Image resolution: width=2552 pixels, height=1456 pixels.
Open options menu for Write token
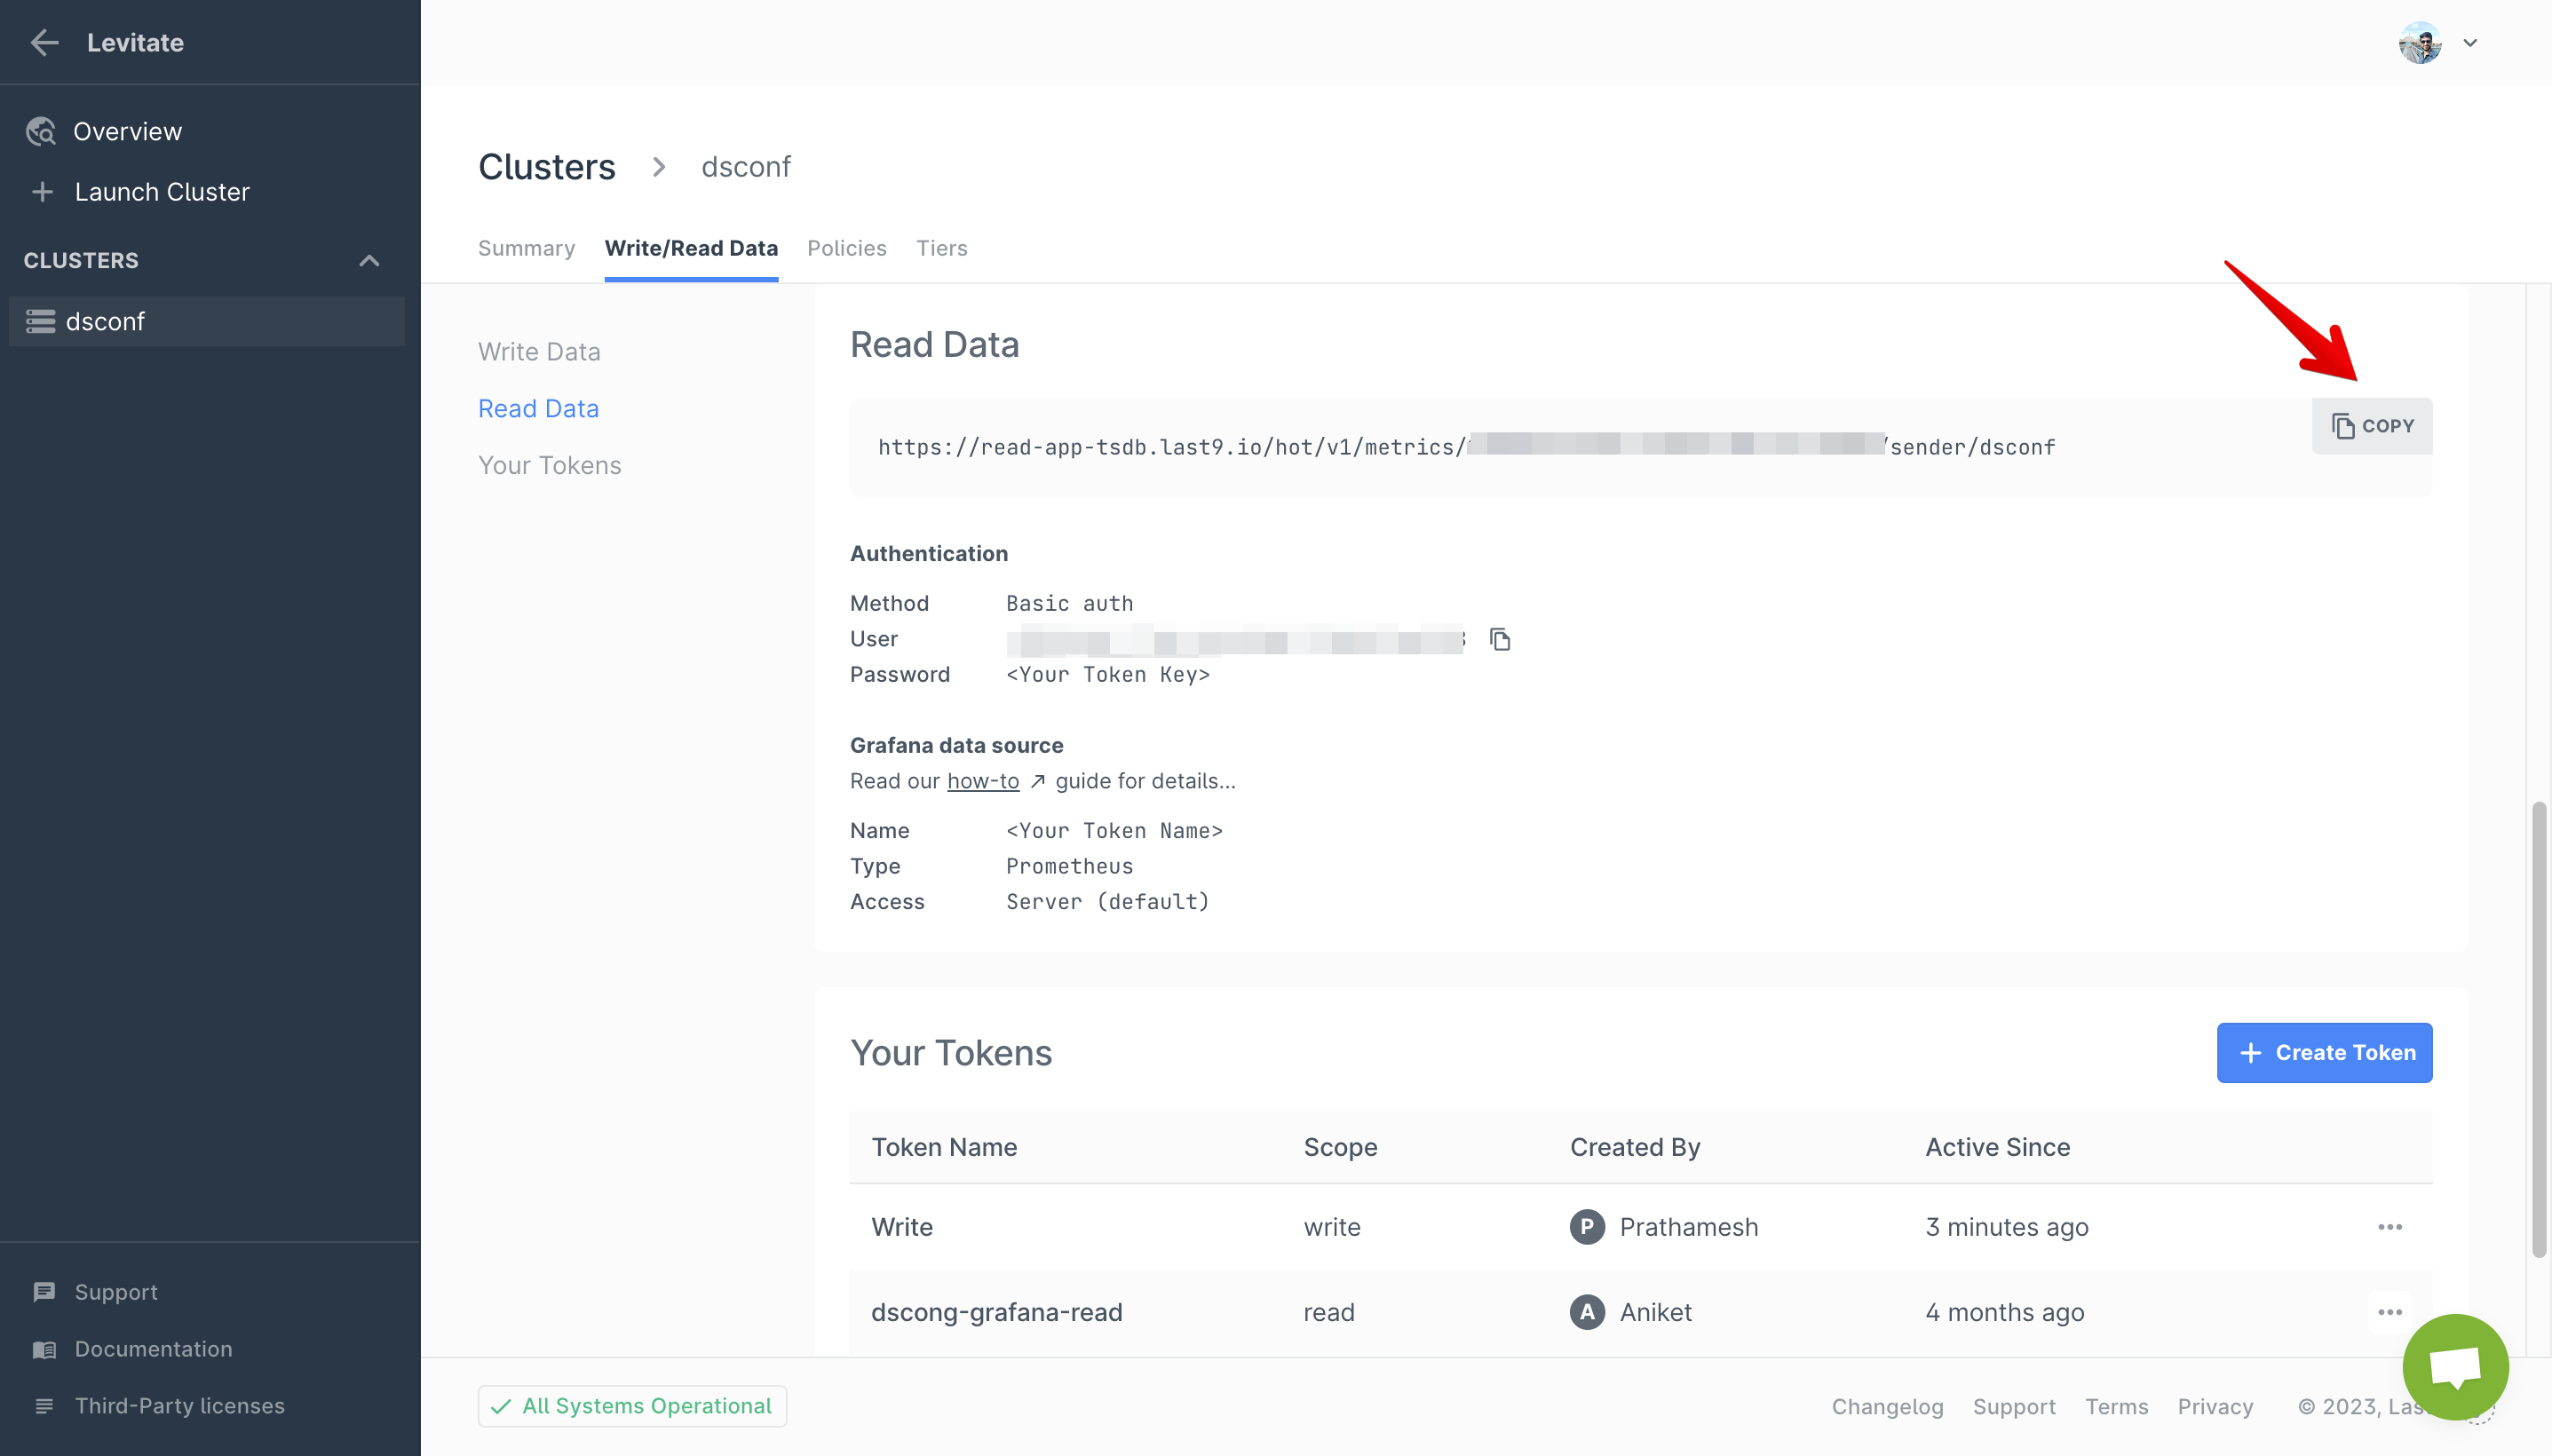tap(2389, 1227)
